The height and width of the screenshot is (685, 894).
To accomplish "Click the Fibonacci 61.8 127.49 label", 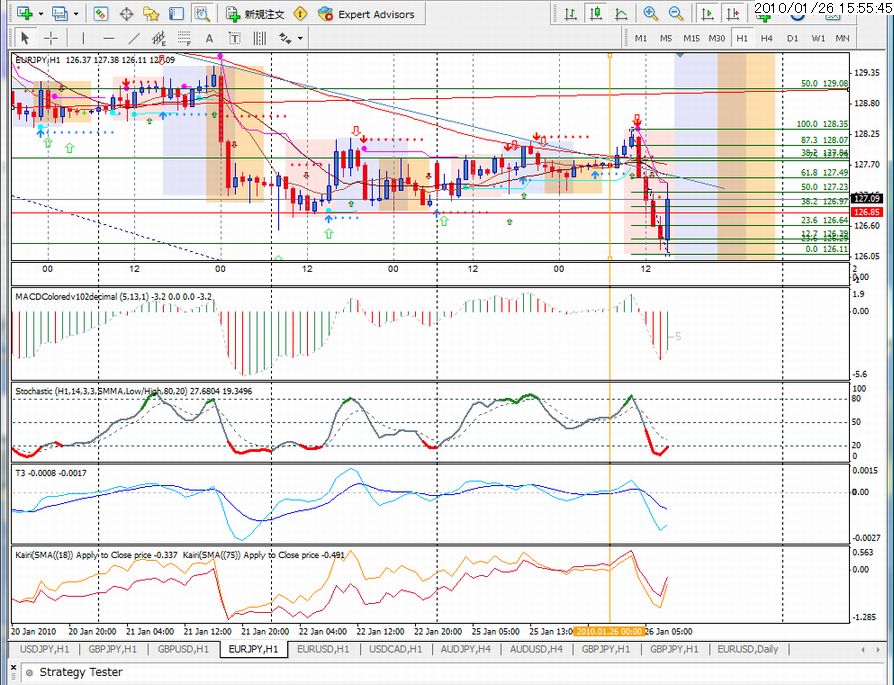I will click(x=824, y=173).
